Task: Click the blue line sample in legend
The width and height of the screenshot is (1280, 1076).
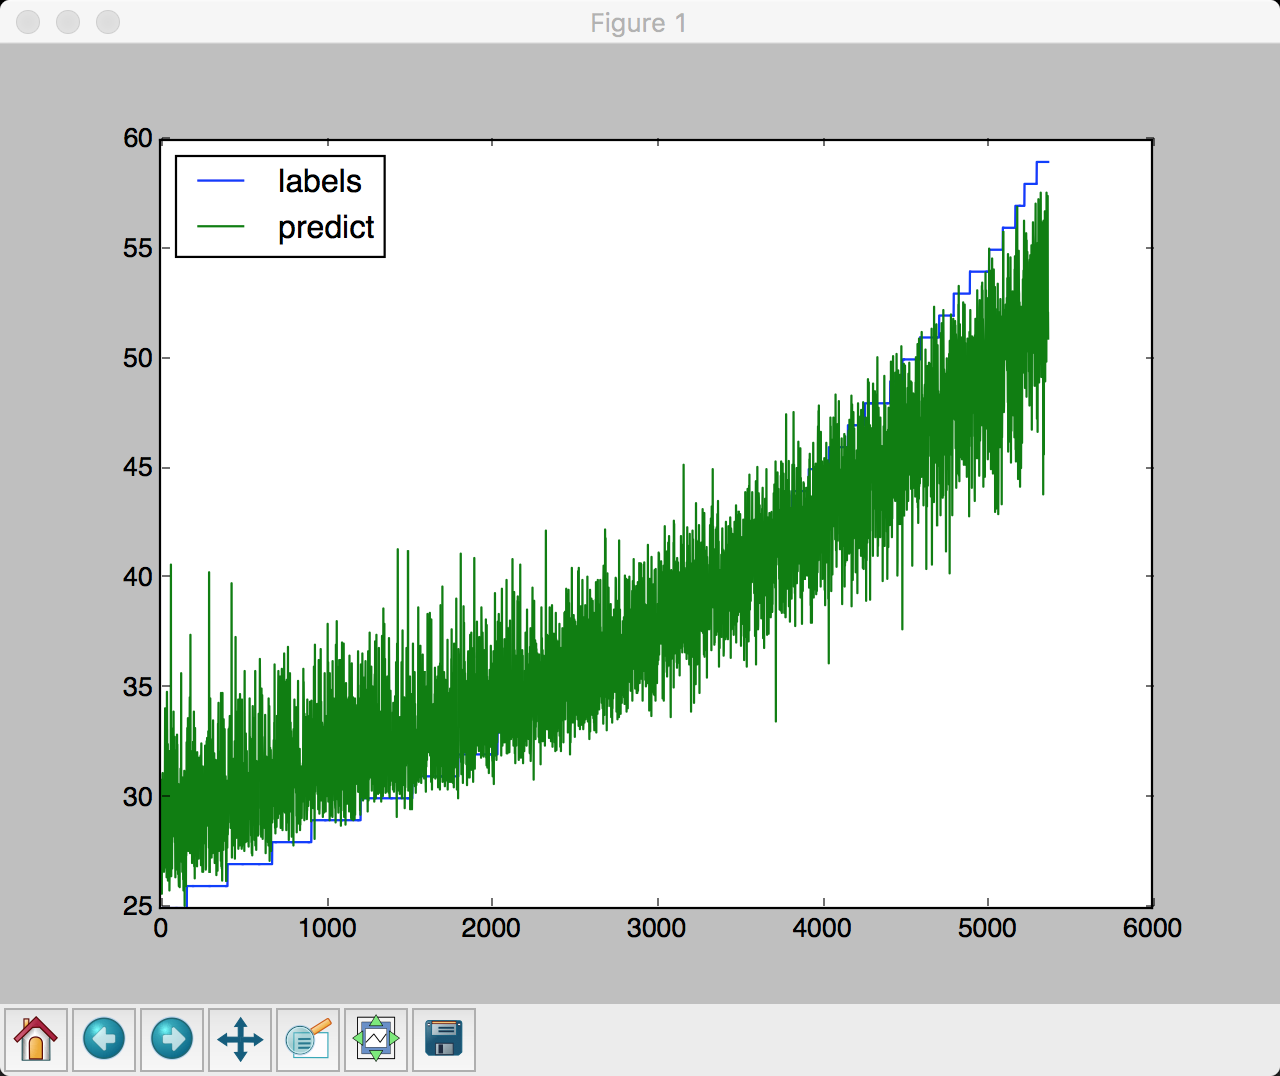Action: point(221,181)
